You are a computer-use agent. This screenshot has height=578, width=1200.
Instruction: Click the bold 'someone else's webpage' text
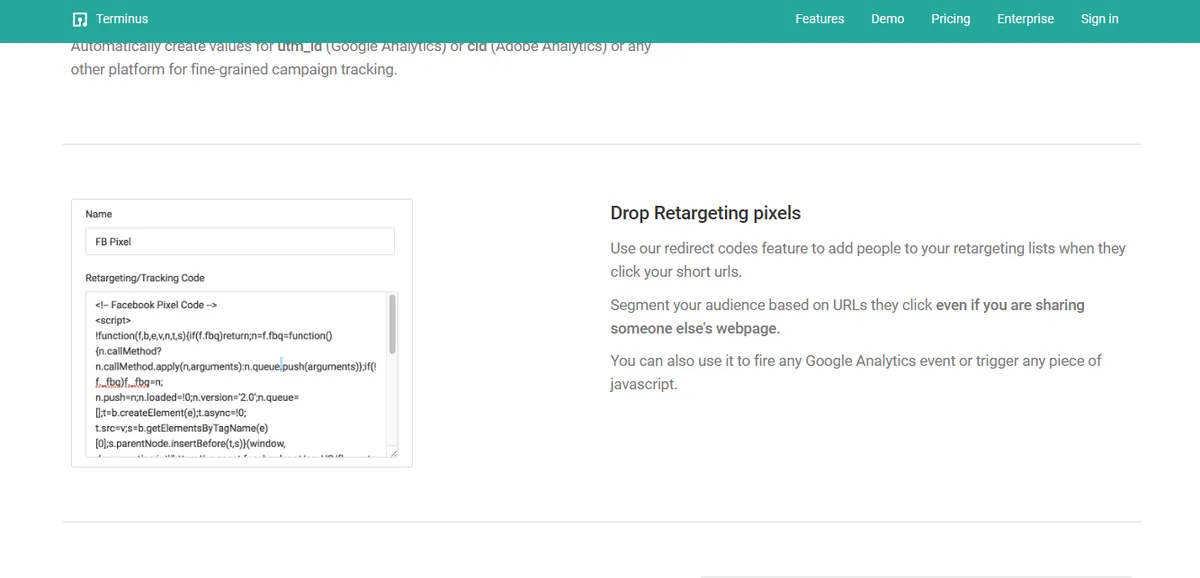coord(695,328)
